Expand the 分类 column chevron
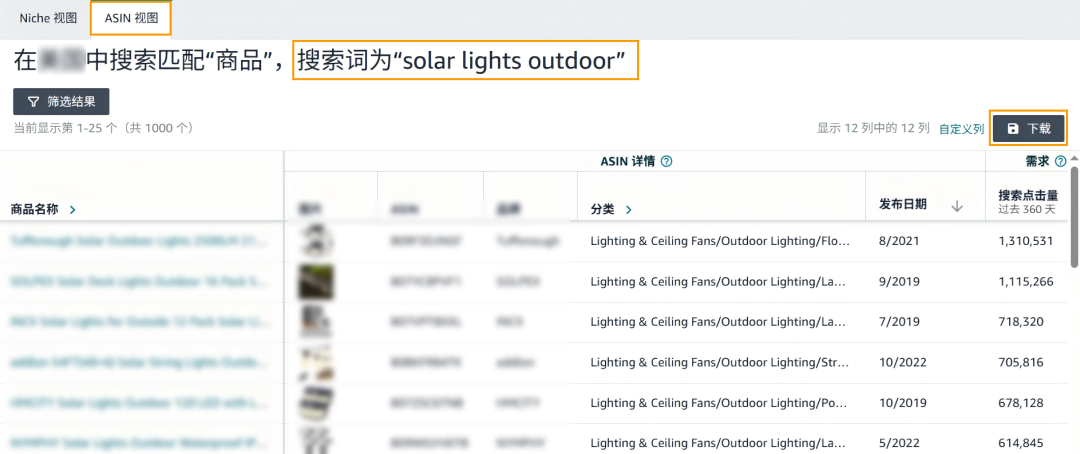Image resolution: width=1080 pixels, height=454 pixels. [x=628, y=209]
